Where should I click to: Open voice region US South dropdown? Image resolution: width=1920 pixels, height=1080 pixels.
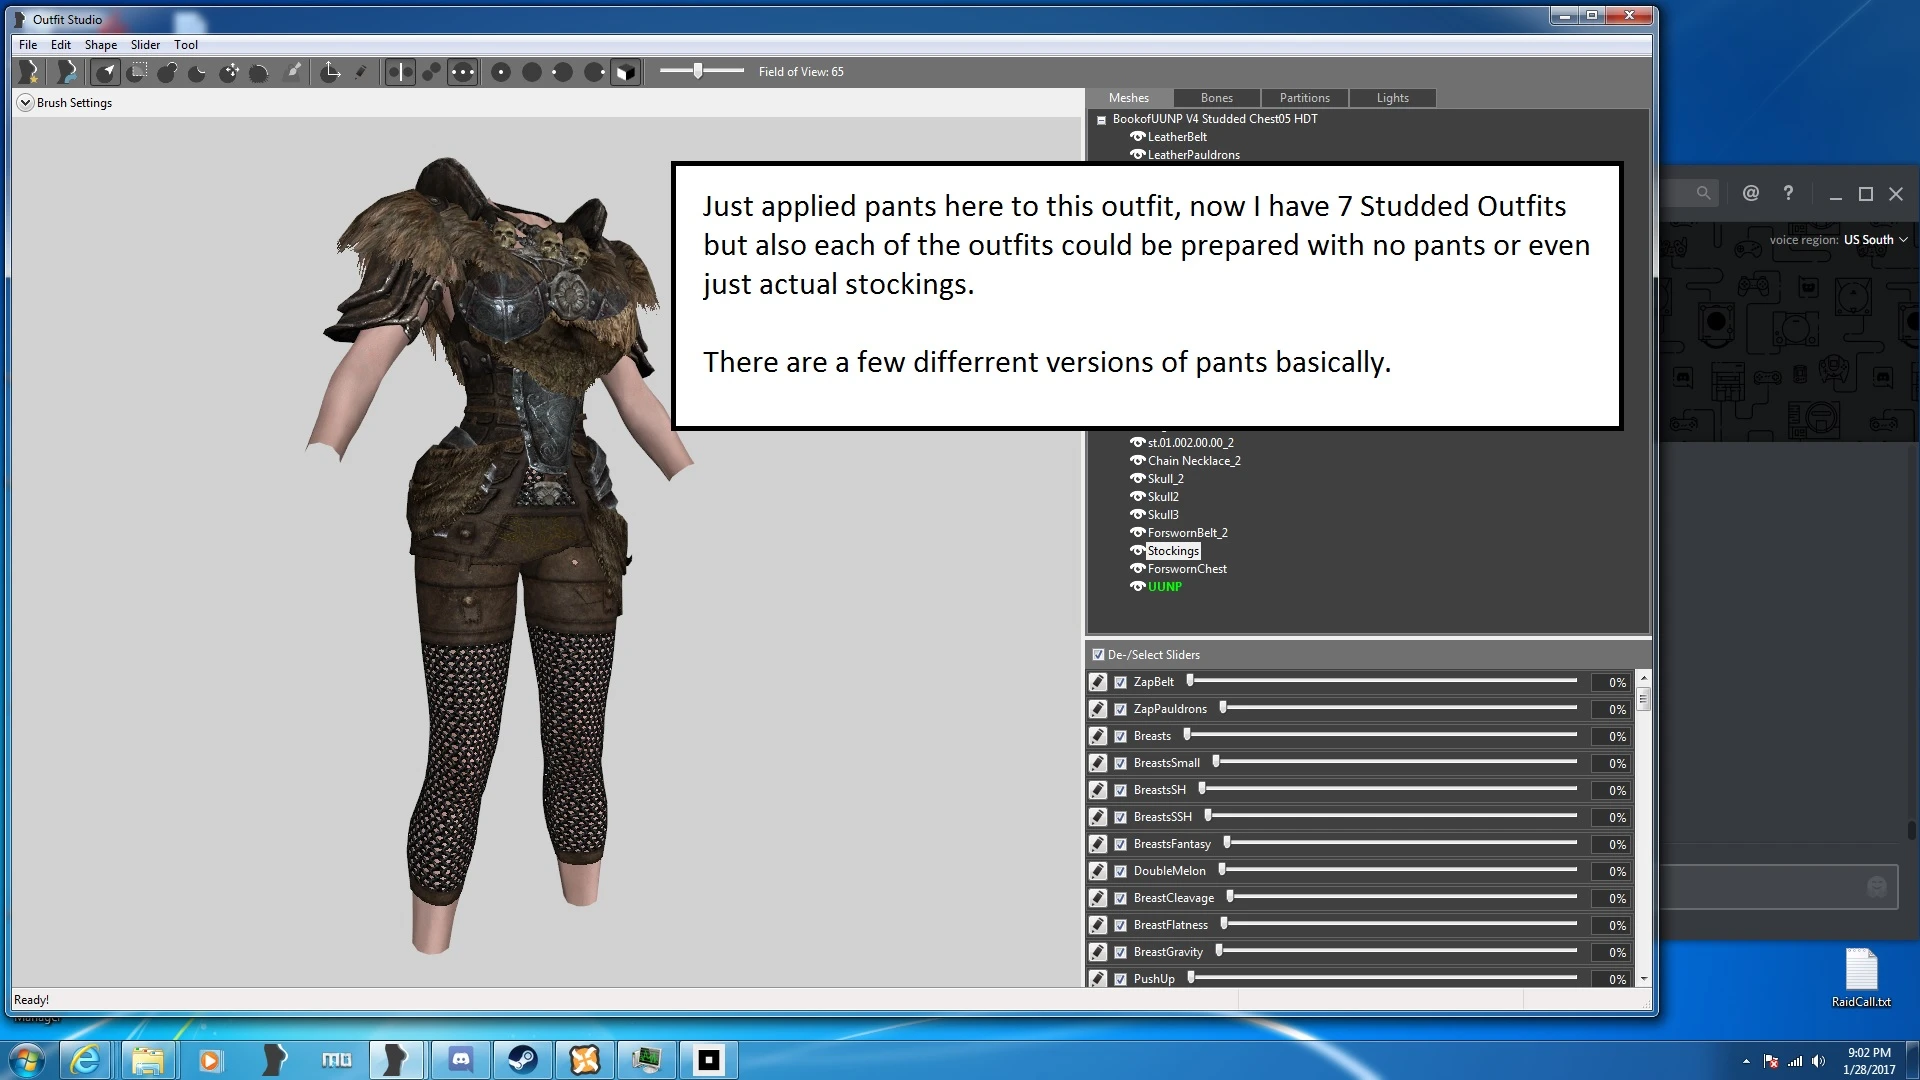click(1876, 240)
